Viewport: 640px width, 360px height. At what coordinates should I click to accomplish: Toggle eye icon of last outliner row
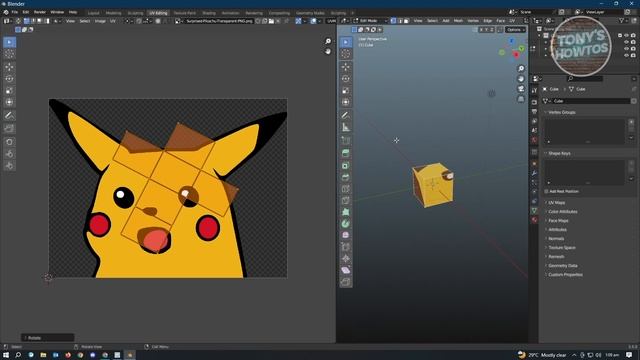(627, 55)
